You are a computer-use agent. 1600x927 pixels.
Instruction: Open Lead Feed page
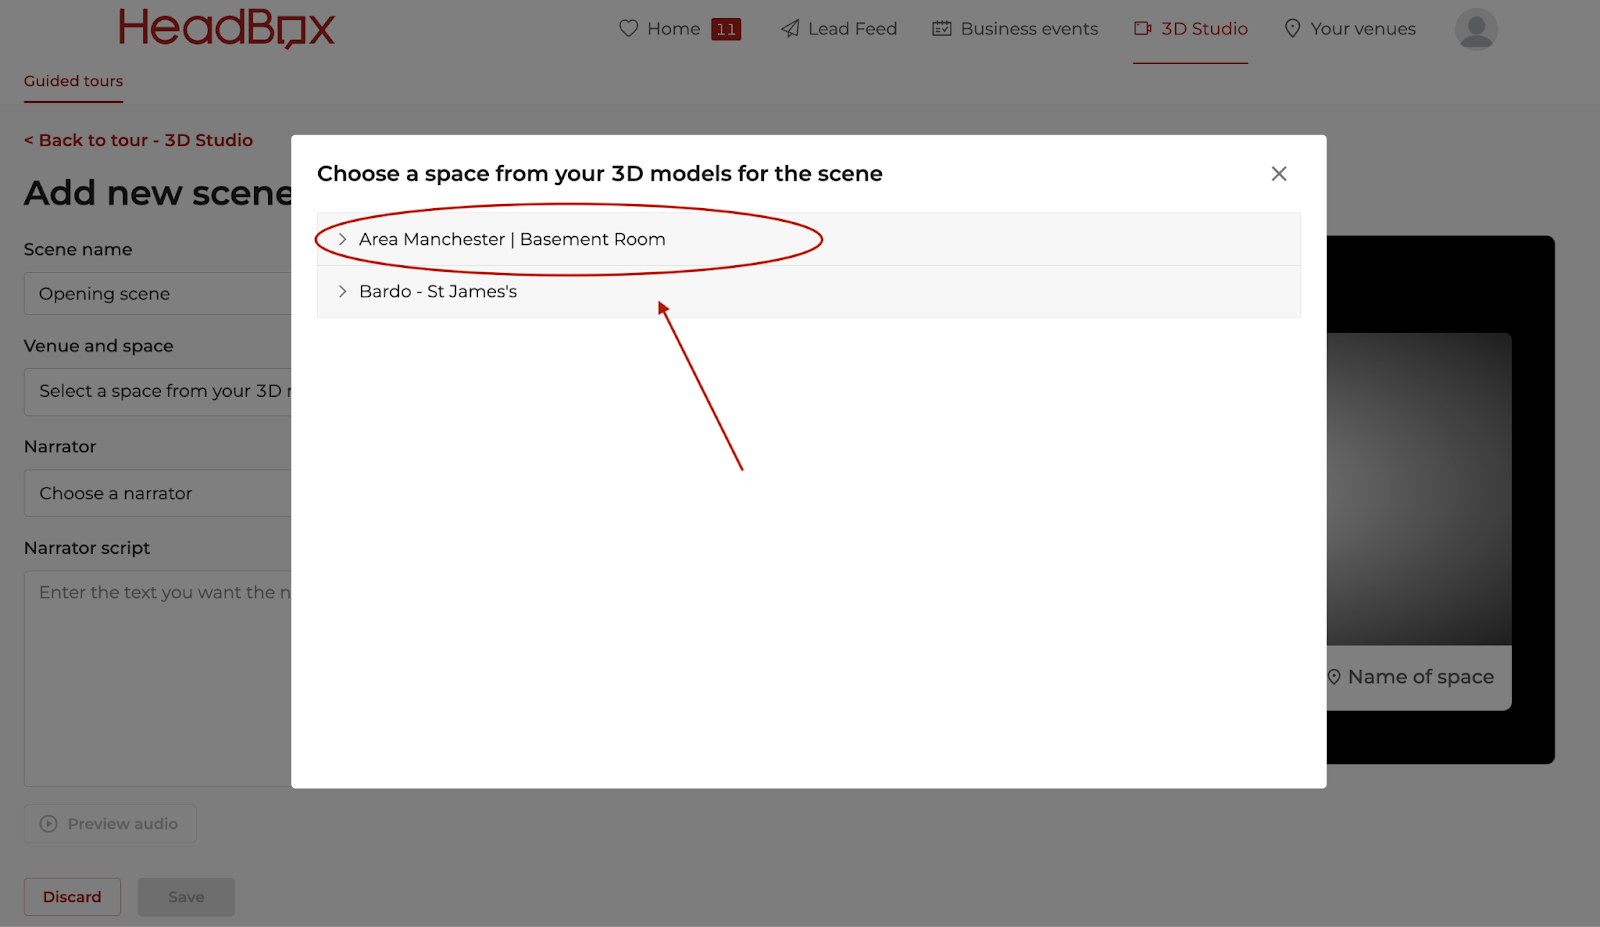point(852,29)
